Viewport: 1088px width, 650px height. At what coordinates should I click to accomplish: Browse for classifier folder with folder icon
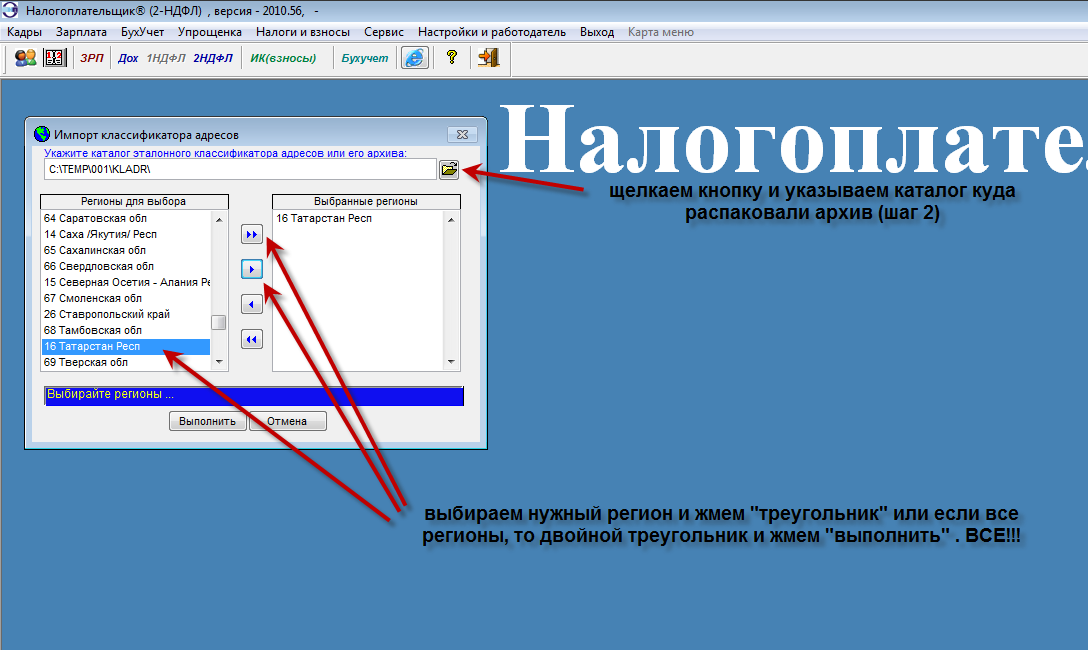click(449, 169)
